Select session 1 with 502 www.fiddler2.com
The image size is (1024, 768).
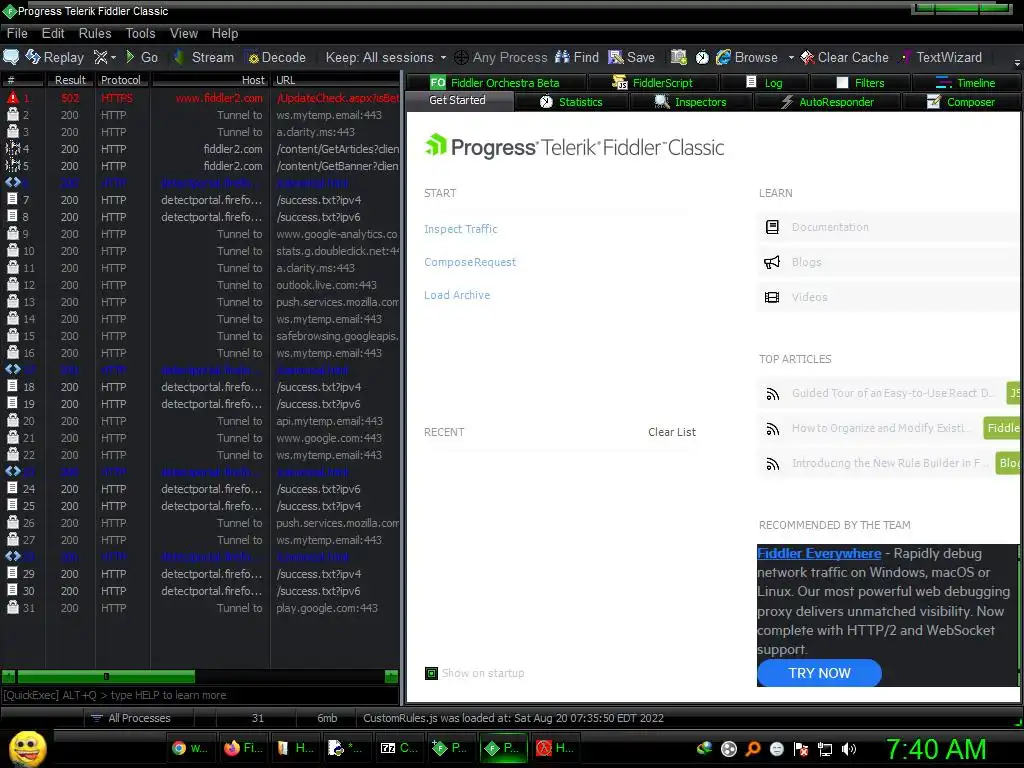tap(199, 98)
